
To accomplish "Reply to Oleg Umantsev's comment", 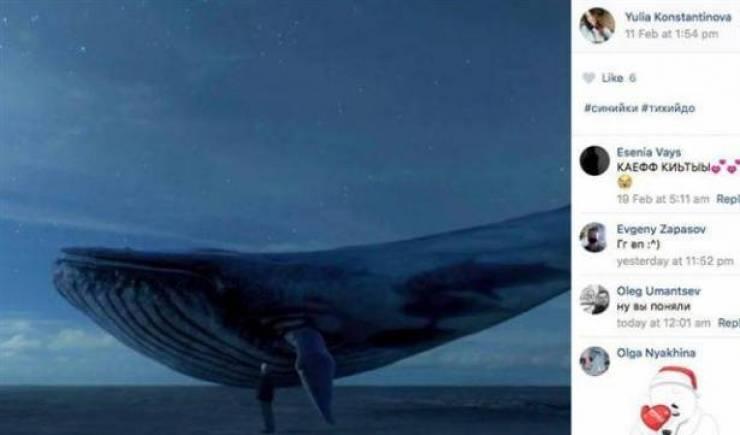I will [729, 323].
